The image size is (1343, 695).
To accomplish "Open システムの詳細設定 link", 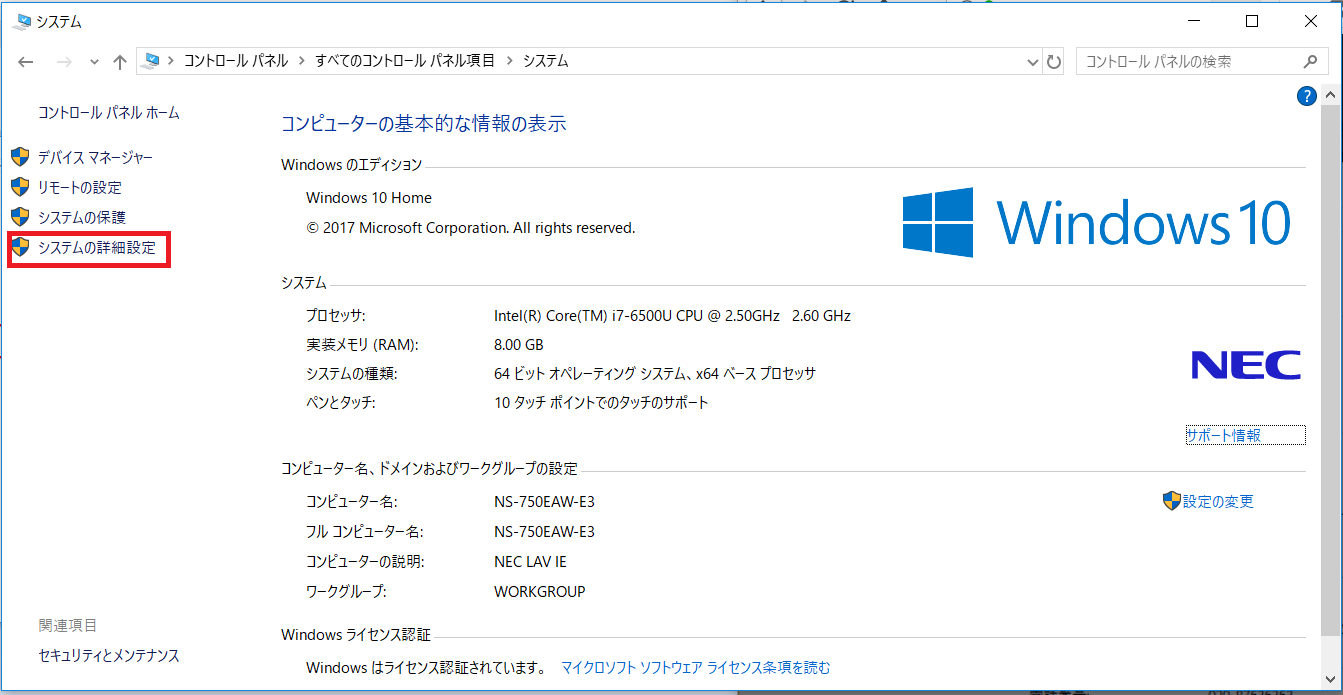I will point(97,247).
